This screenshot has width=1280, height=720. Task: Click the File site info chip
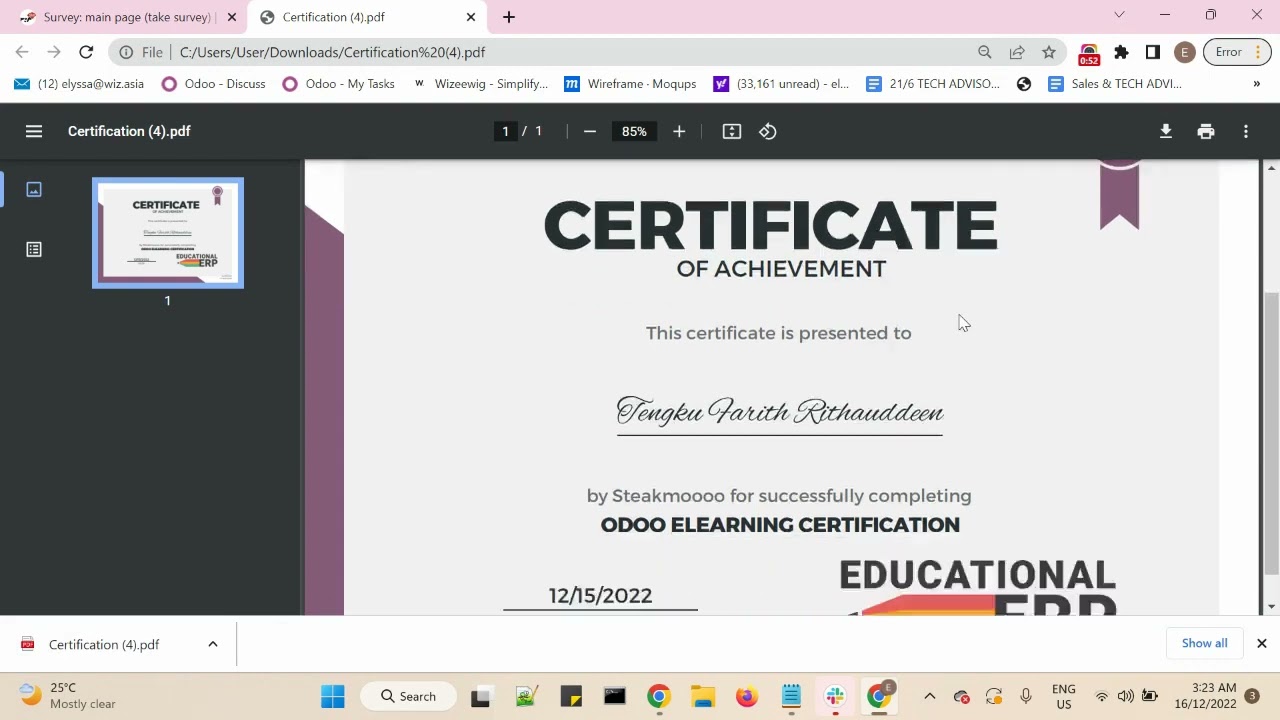(x=141, y=52)
